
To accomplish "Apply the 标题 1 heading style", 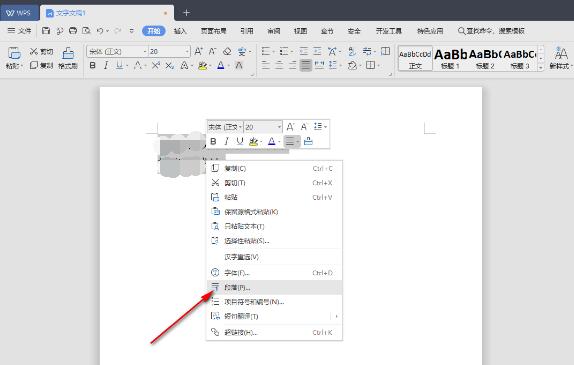I will pos(450,58).
